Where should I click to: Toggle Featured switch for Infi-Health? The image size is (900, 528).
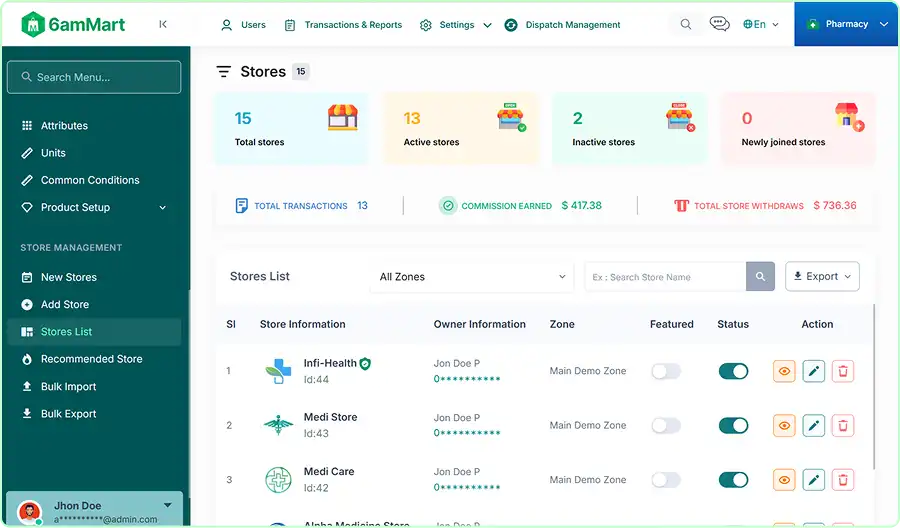666,371
